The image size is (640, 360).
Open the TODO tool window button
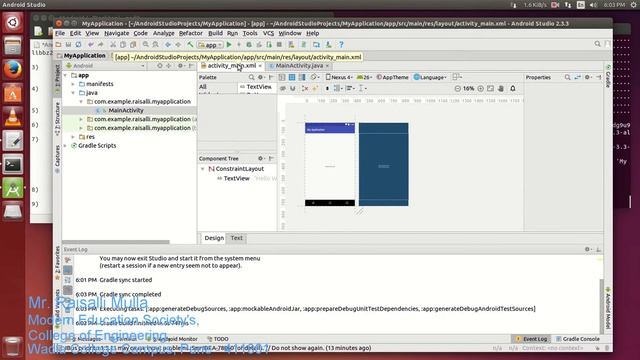tap(218, 339)
